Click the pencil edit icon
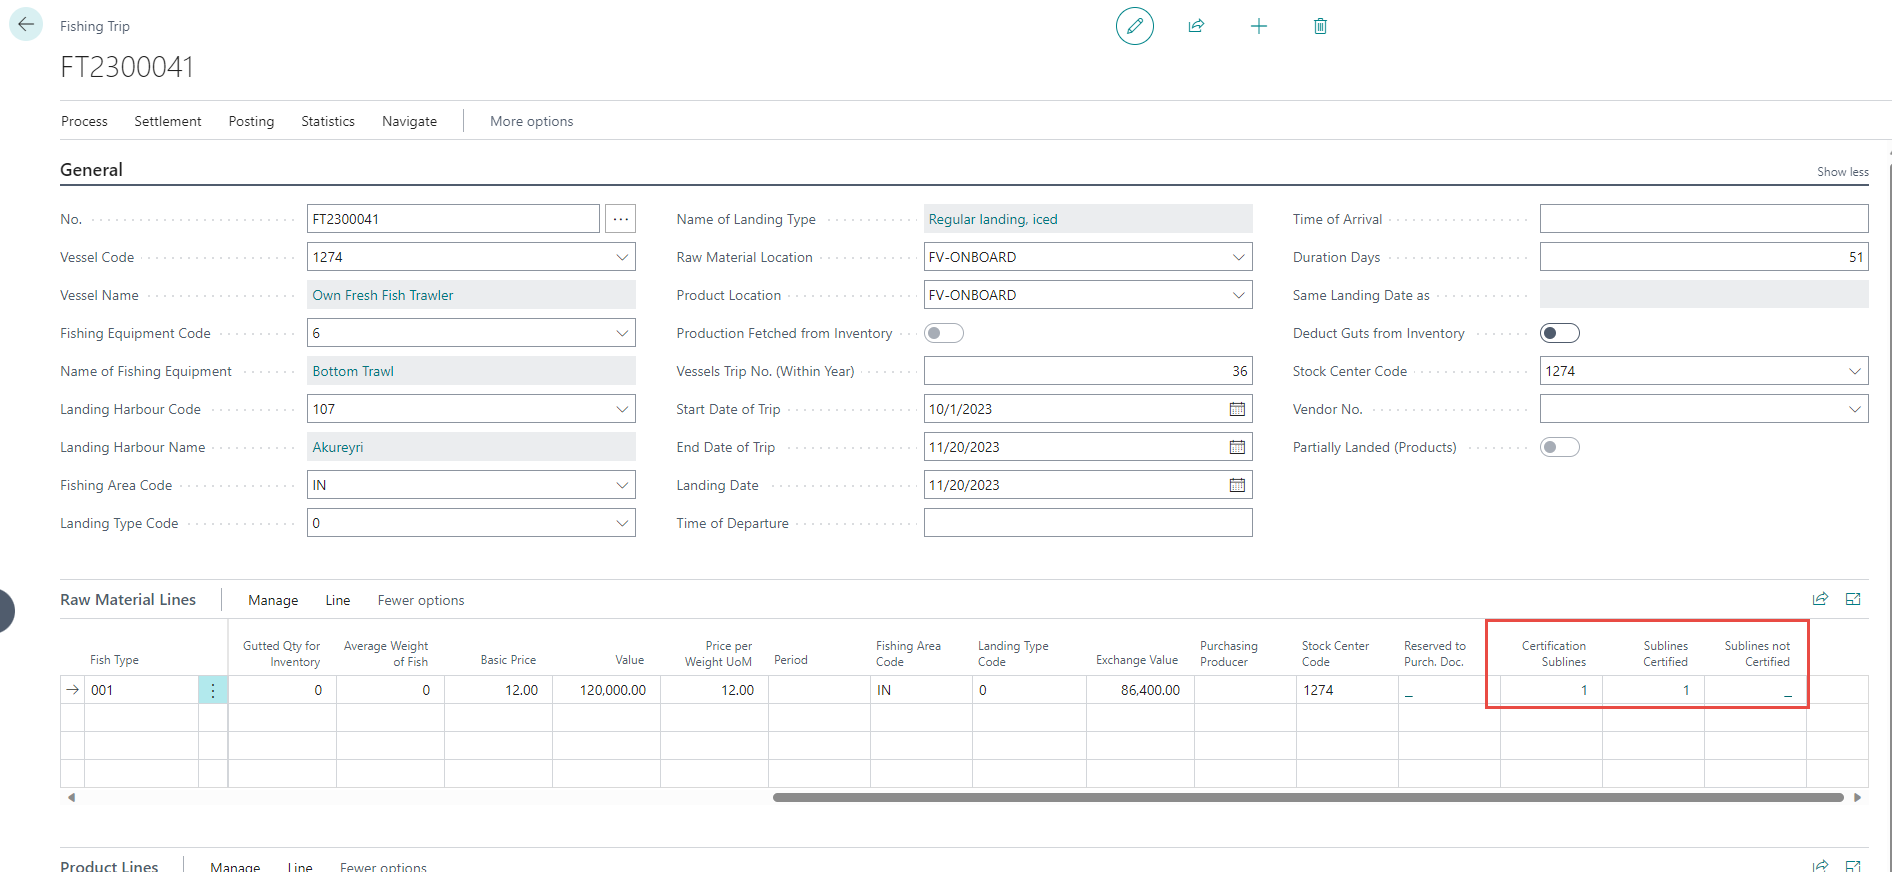1892x872 pixels. 1134,26
